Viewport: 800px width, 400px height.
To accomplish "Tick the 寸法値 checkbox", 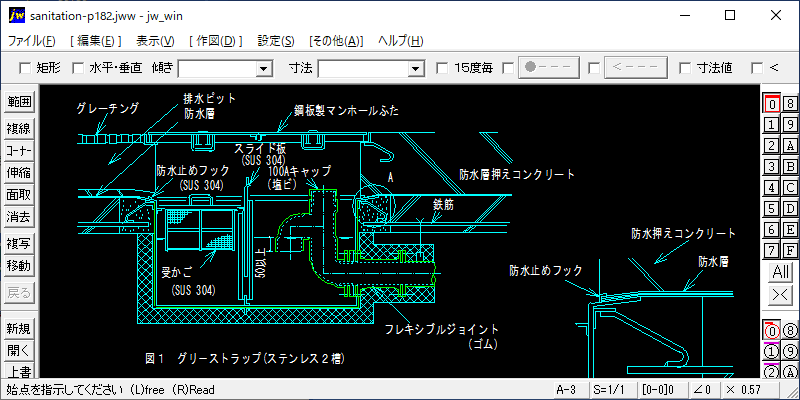I will coord(684,68).
